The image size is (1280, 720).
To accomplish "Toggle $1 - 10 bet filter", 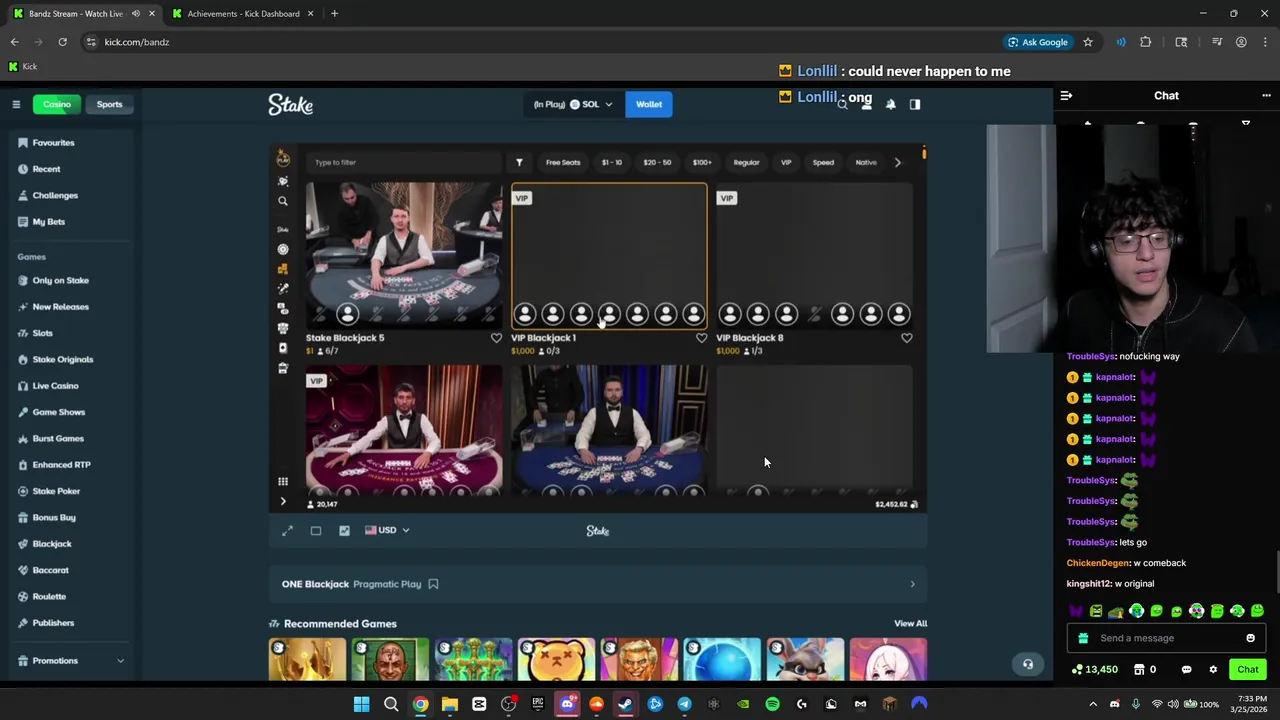I will [612, 162].
